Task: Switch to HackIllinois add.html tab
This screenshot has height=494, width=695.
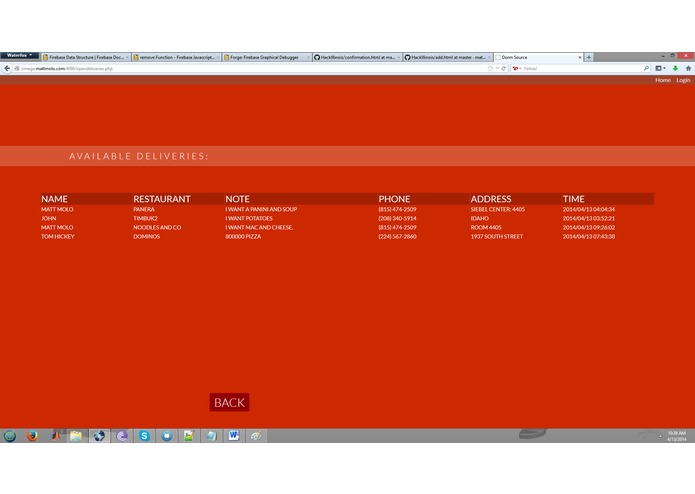Action: [448, 57]
